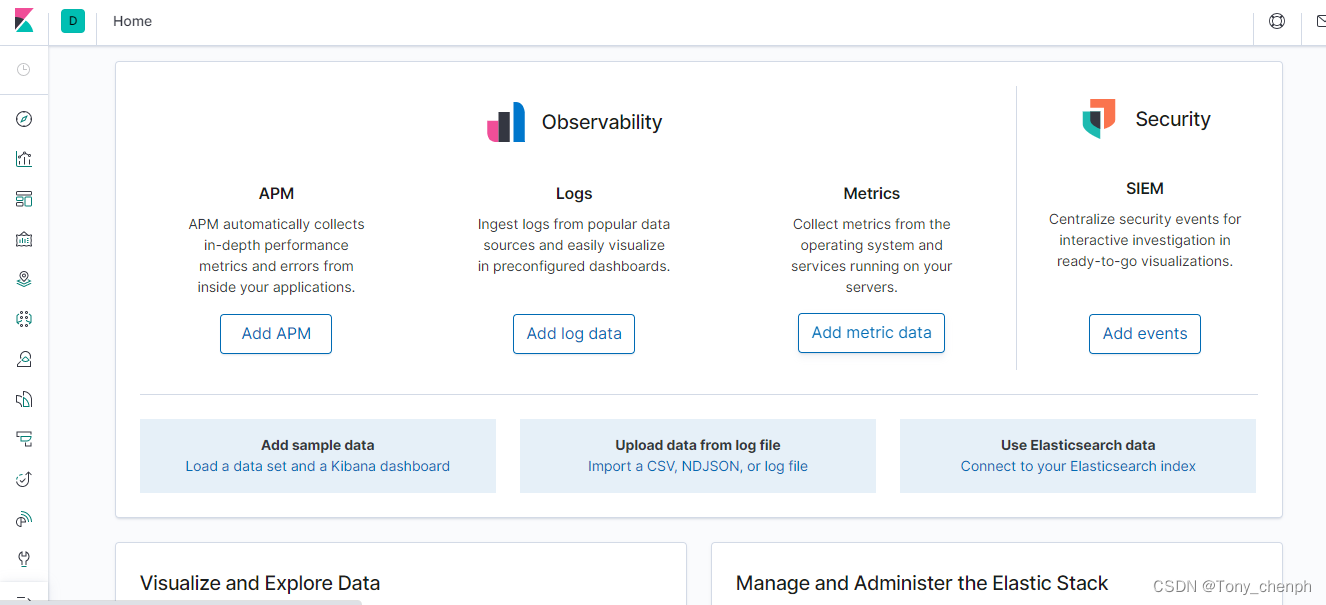Open SIEM from the sidebar
Viewport: 1326px width, 605px height.
click(24, 519)
